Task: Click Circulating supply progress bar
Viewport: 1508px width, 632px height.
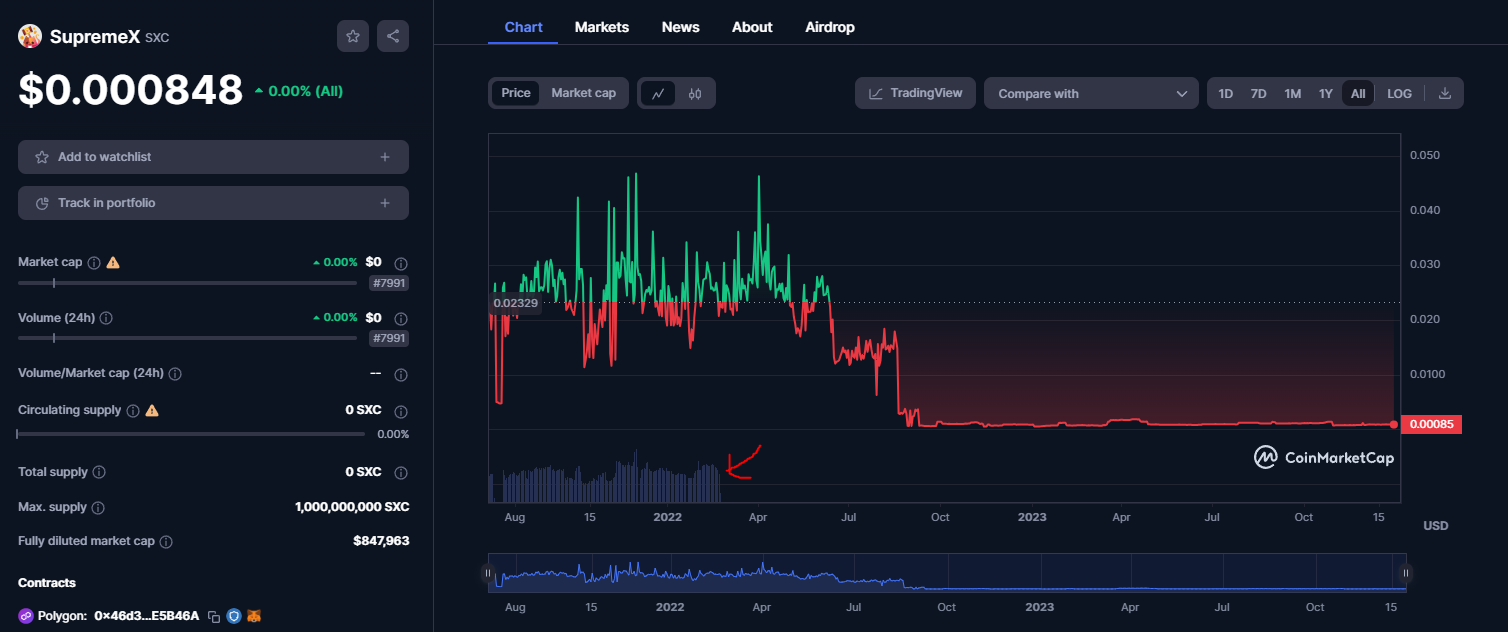Action: 191,434
